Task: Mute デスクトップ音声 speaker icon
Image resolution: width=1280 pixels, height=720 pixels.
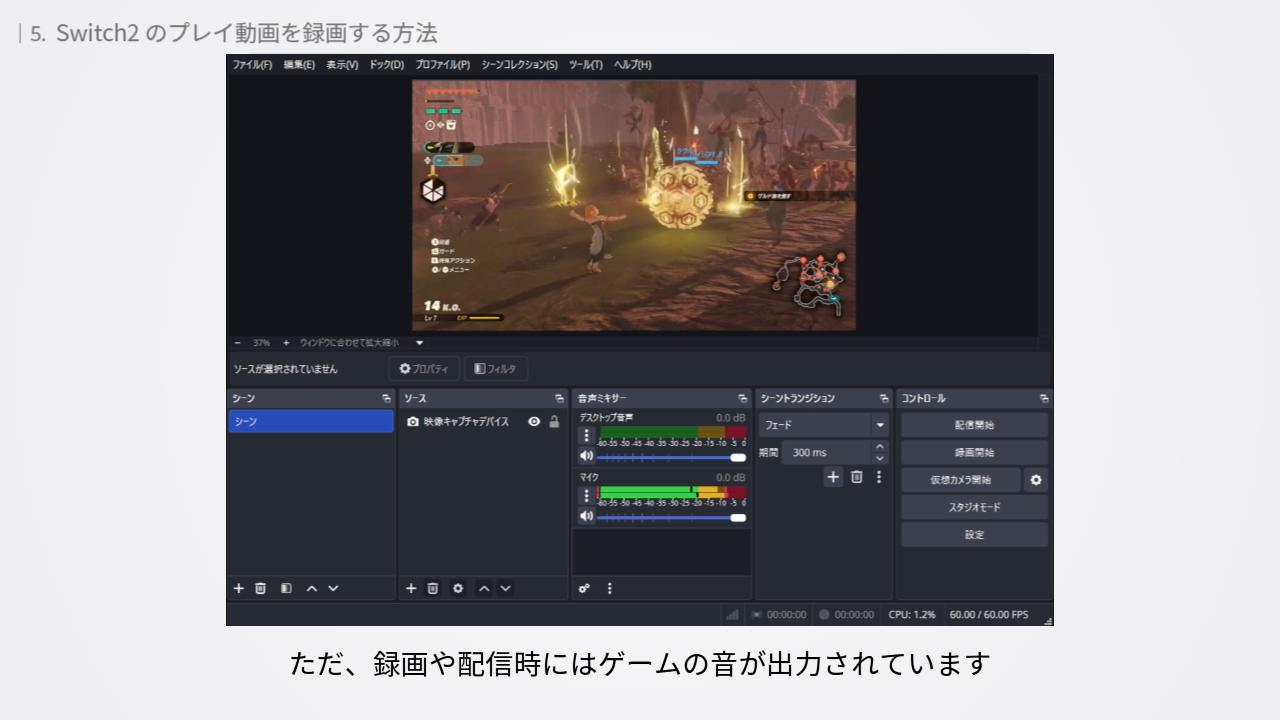Action: [587, 456]
